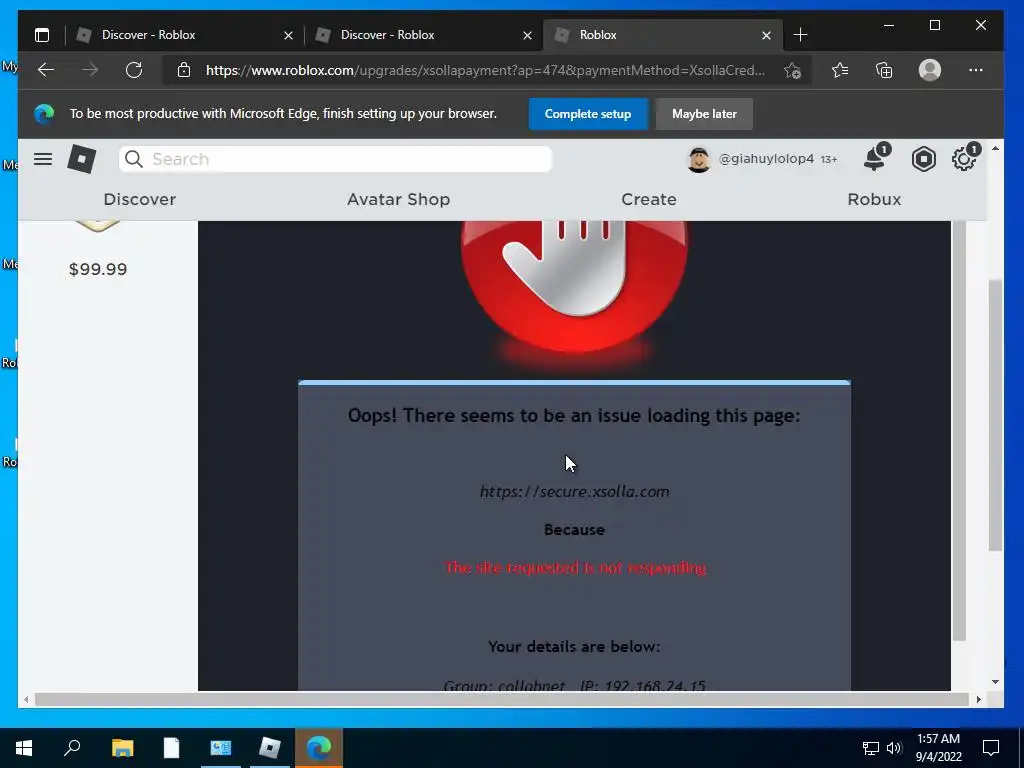This screenshot has height=768, width=1024.
Task: Open the Avatar Shop navigation item
Action: coord(398,199)
